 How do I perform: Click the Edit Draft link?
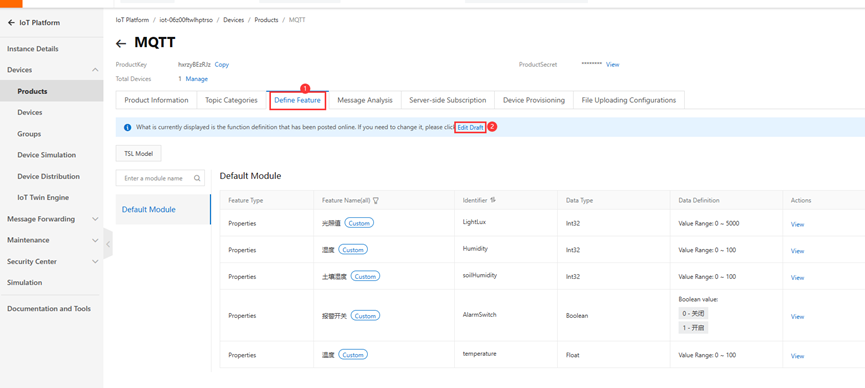pyautogui.click(x=470, y=127)
